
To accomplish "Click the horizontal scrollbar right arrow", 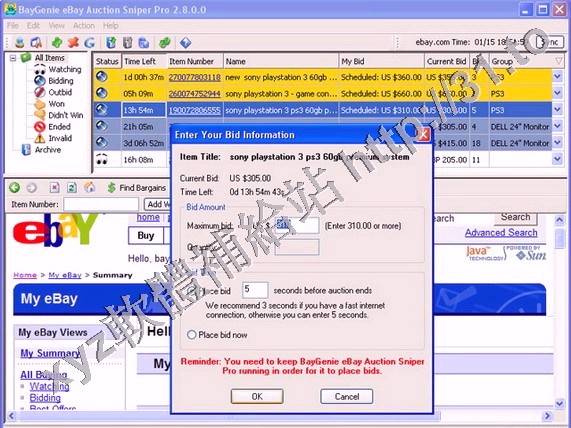I will (547, 416).
